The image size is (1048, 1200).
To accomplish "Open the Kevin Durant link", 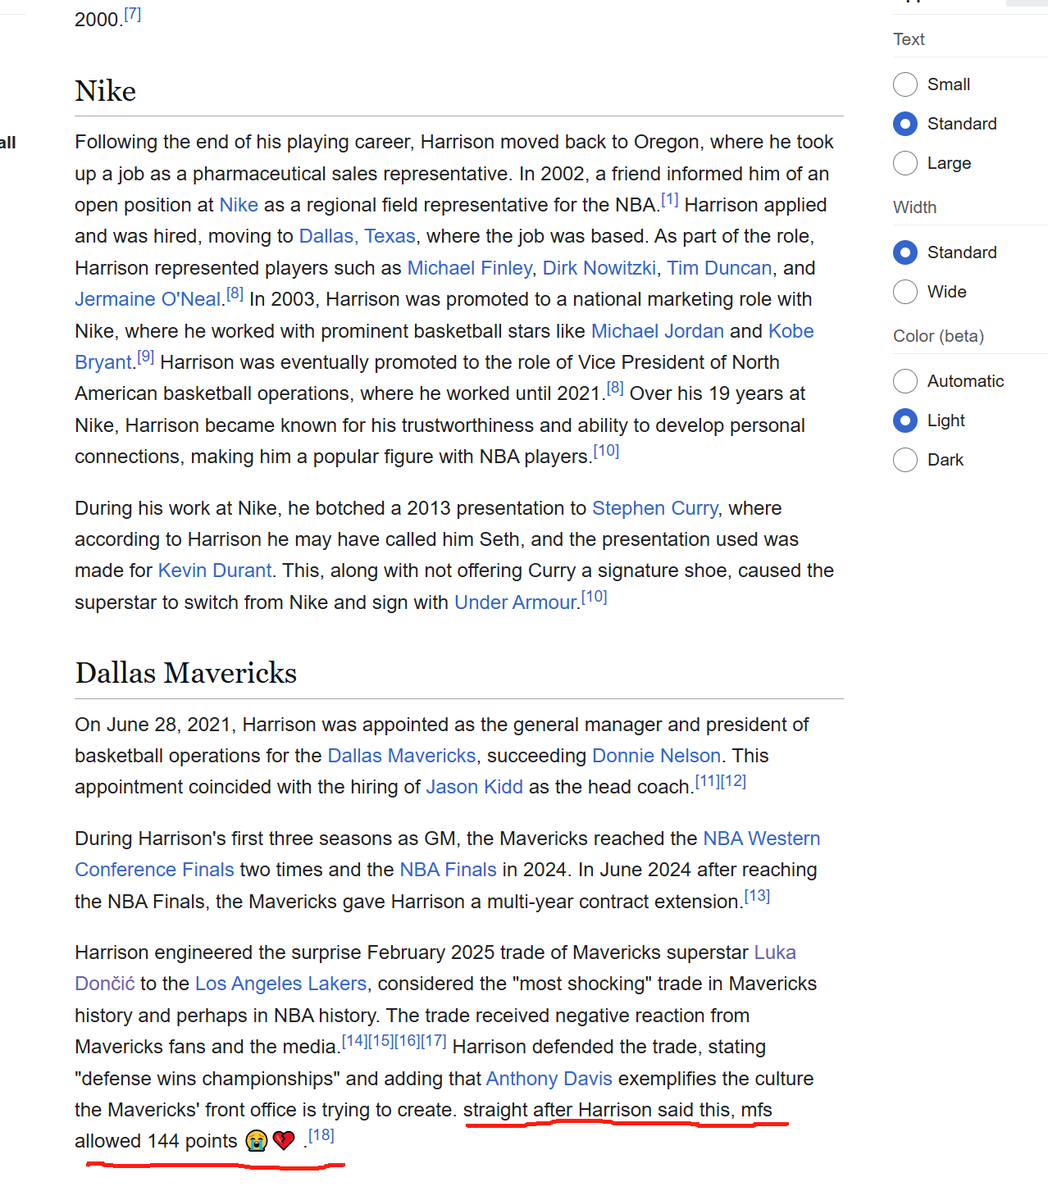I will tap(214, 570).
